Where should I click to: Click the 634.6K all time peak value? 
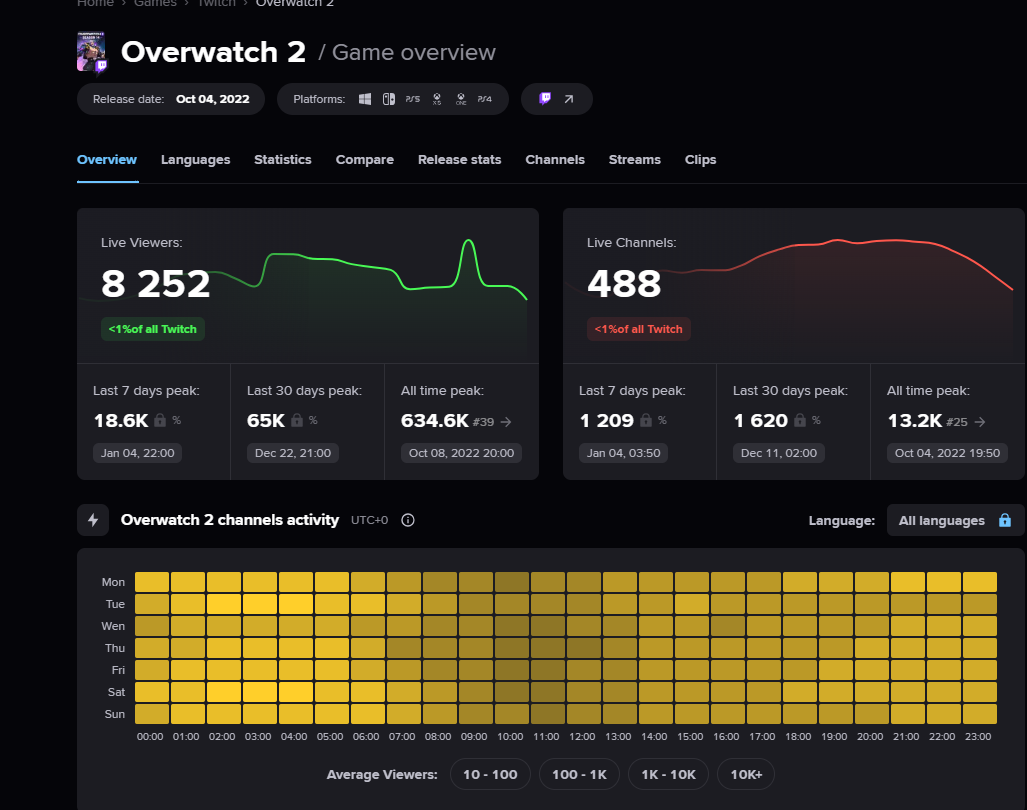[435, 420]
